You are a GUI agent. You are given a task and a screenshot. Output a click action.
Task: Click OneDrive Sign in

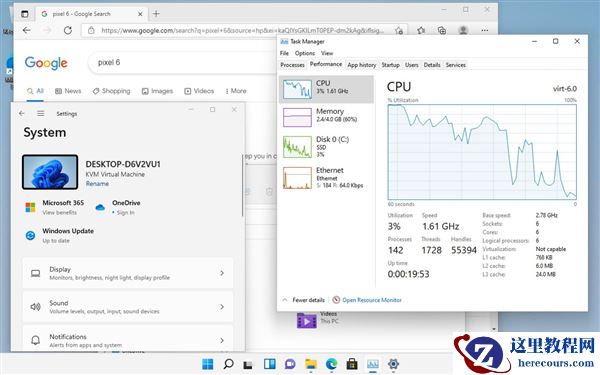pyautogui.click(x=126, y=212)
